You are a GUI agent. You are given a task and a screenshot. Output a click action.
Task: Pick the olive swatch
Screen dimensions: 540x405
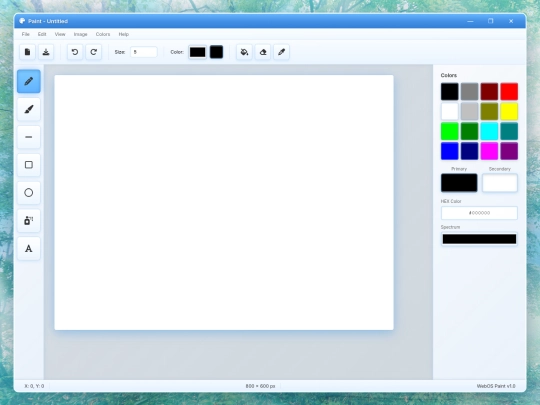point(489,111)
